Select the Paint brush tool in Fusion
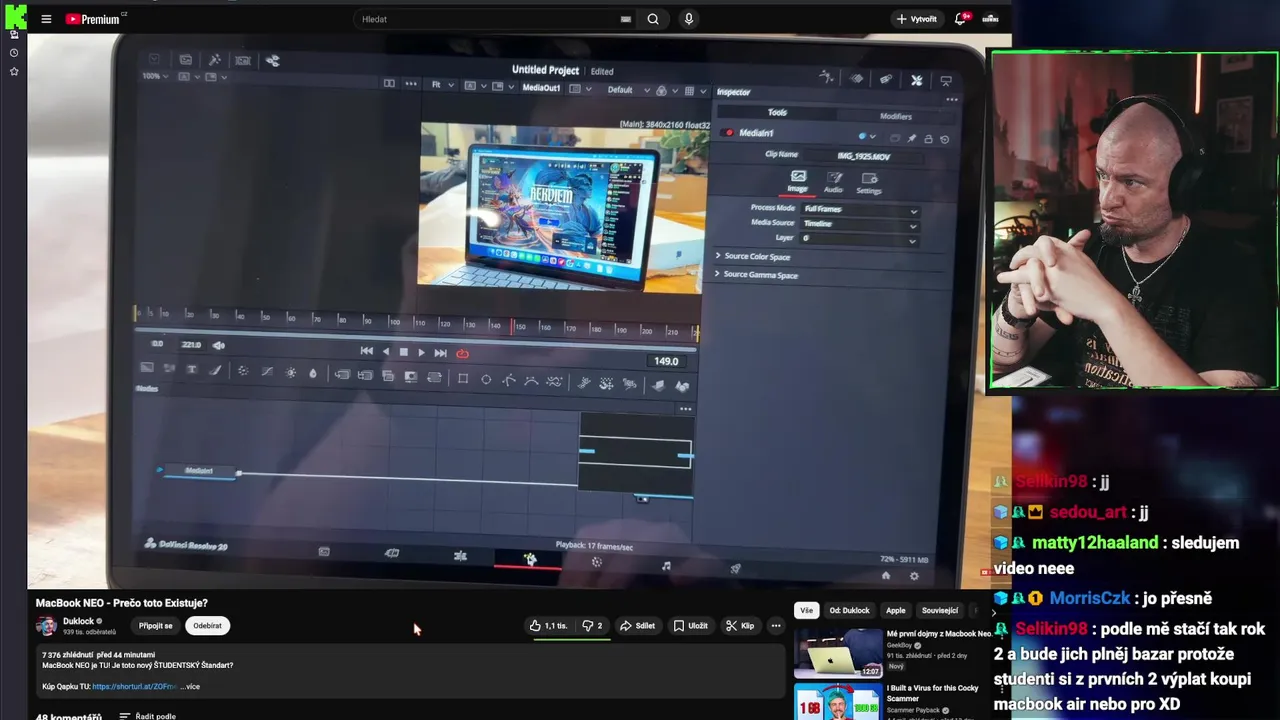Screen dimensions: 1280x720 coord(215,370)
